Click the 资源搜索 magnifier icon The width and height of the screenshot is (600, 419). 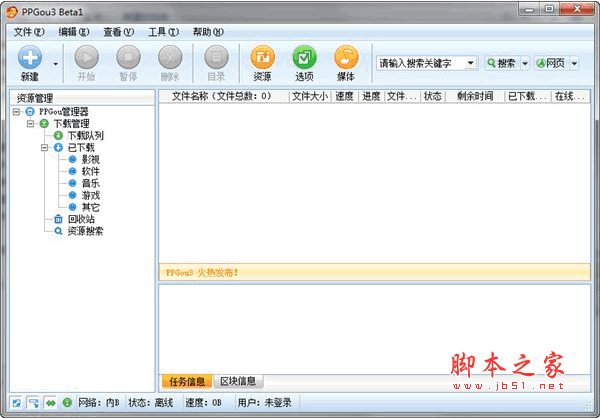pos(58,231)
